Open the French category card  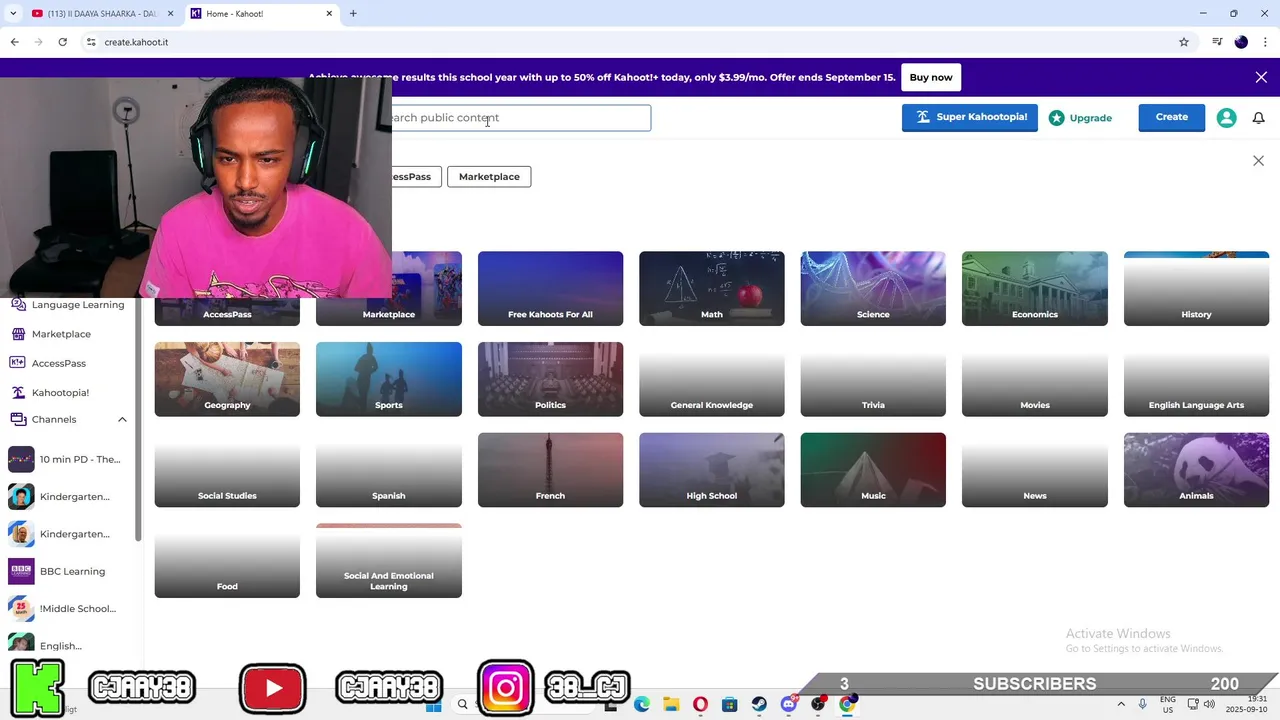pyautogui.click(x=550, y=470)
